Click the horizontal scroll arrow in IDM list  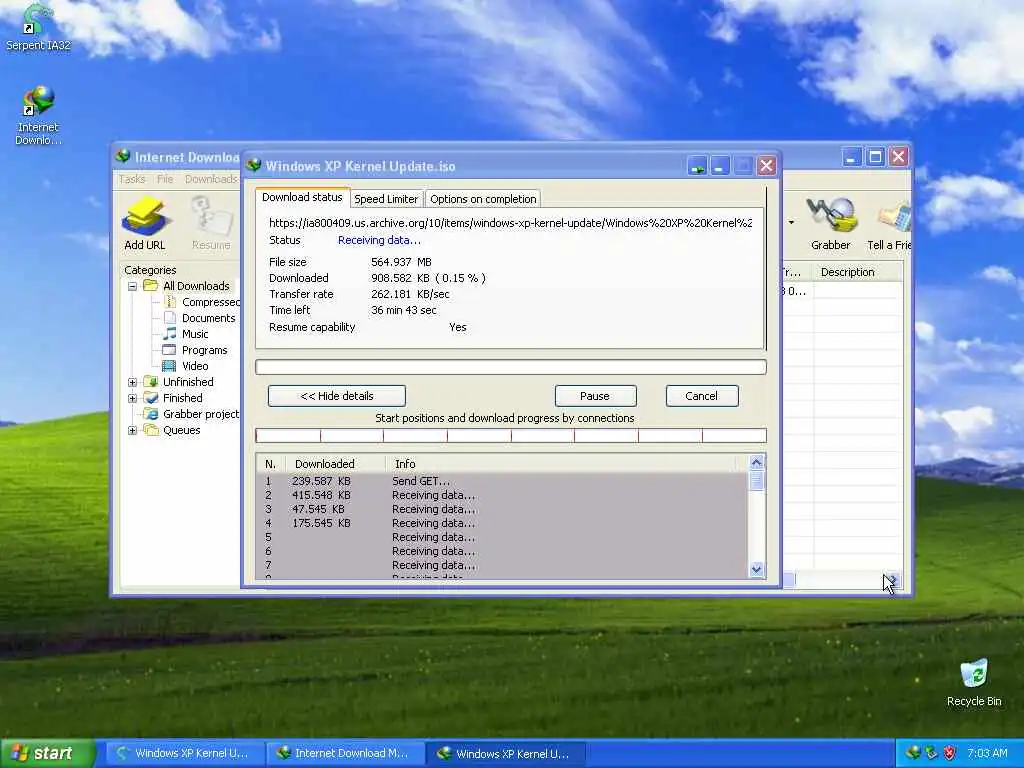coord(894,580)
